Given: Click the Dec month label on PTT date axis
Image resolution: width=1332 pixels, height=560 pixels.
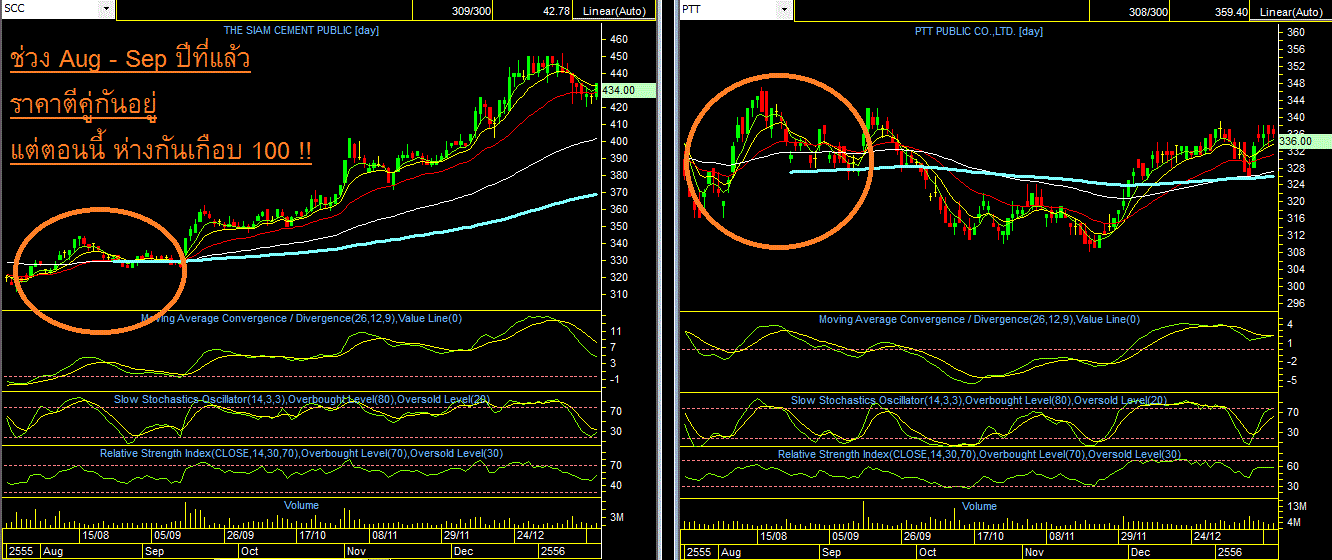Looking at the screenshot, I should click(1140, 552).
